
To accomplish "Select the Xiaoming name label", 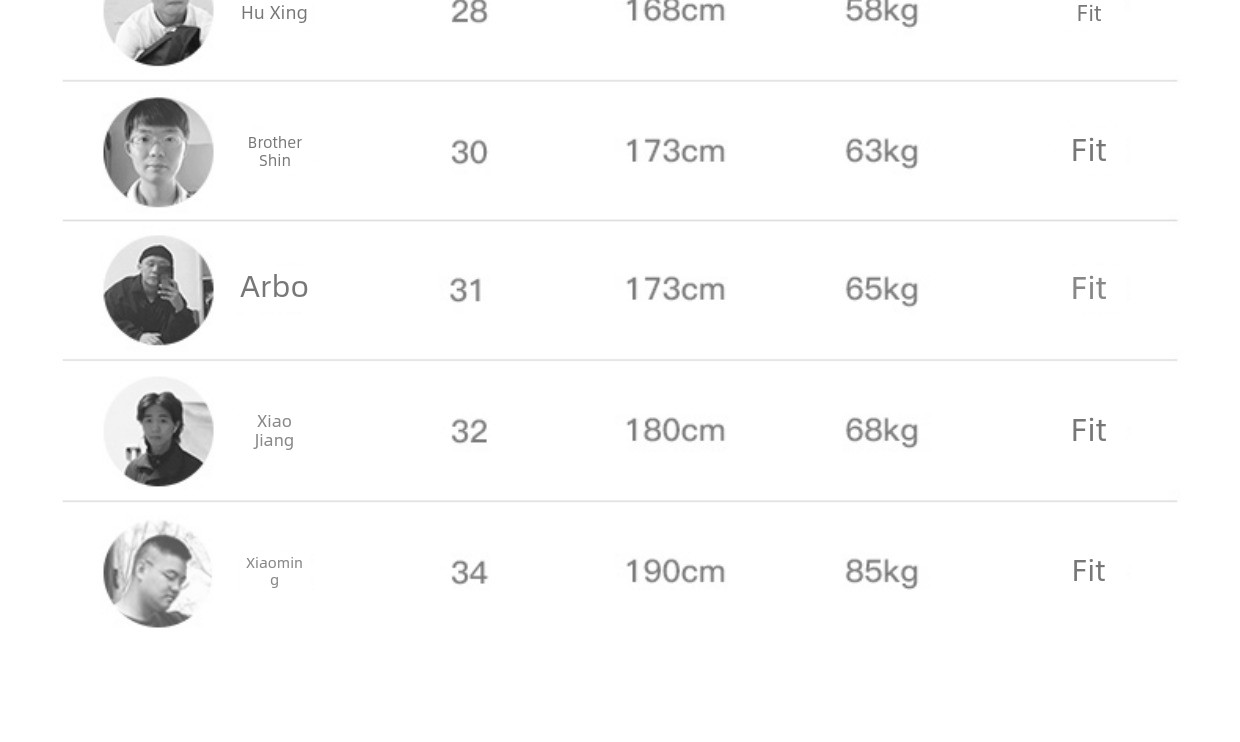I will click(274, 571).
